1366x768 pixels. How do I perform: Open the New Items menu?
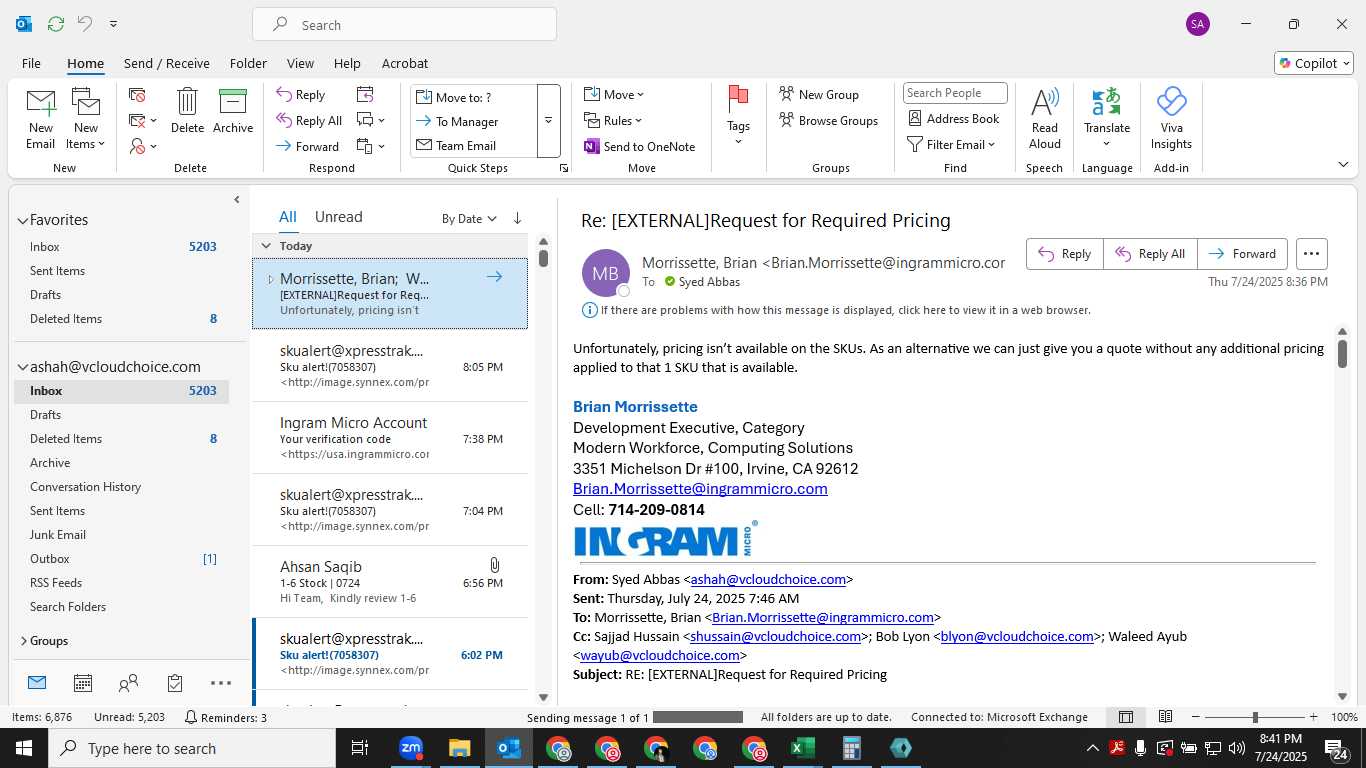(x=86, y=118)
